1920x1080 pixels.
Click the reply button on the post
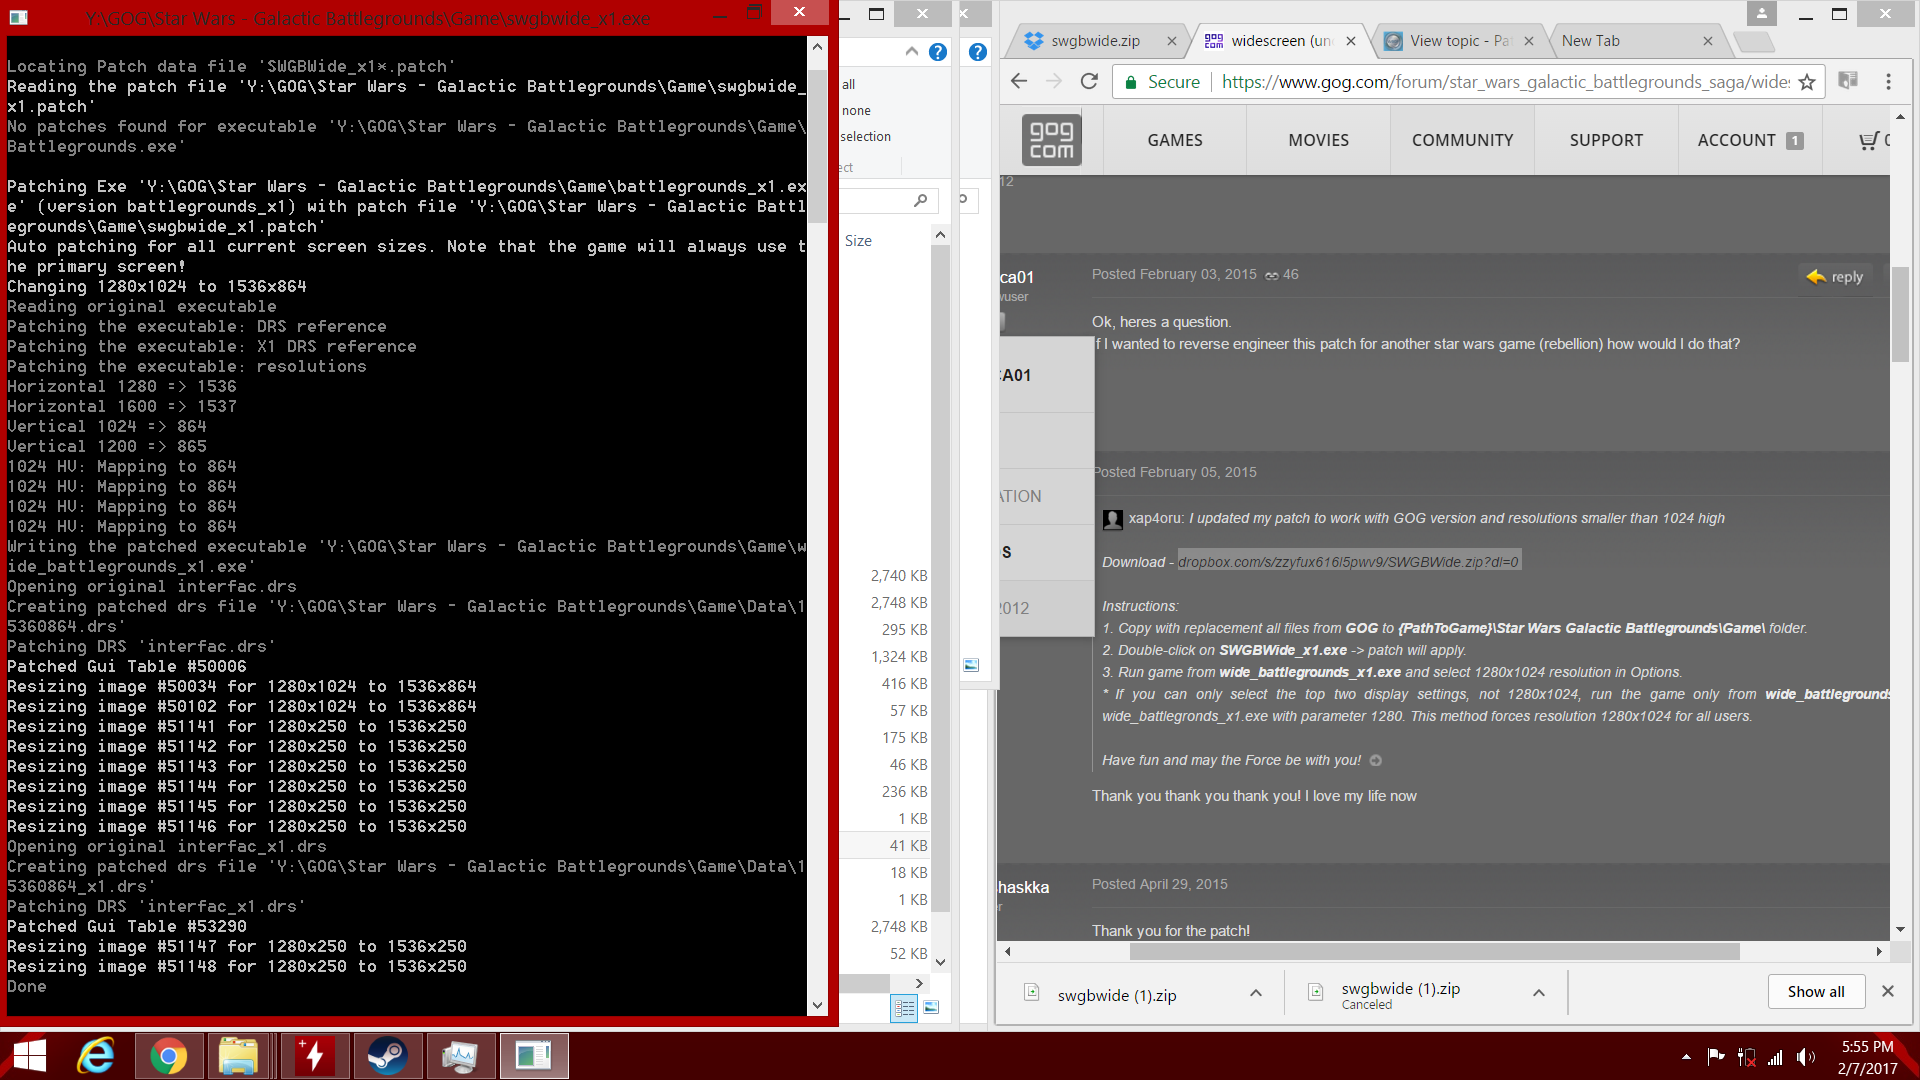tap(1835, 277)
